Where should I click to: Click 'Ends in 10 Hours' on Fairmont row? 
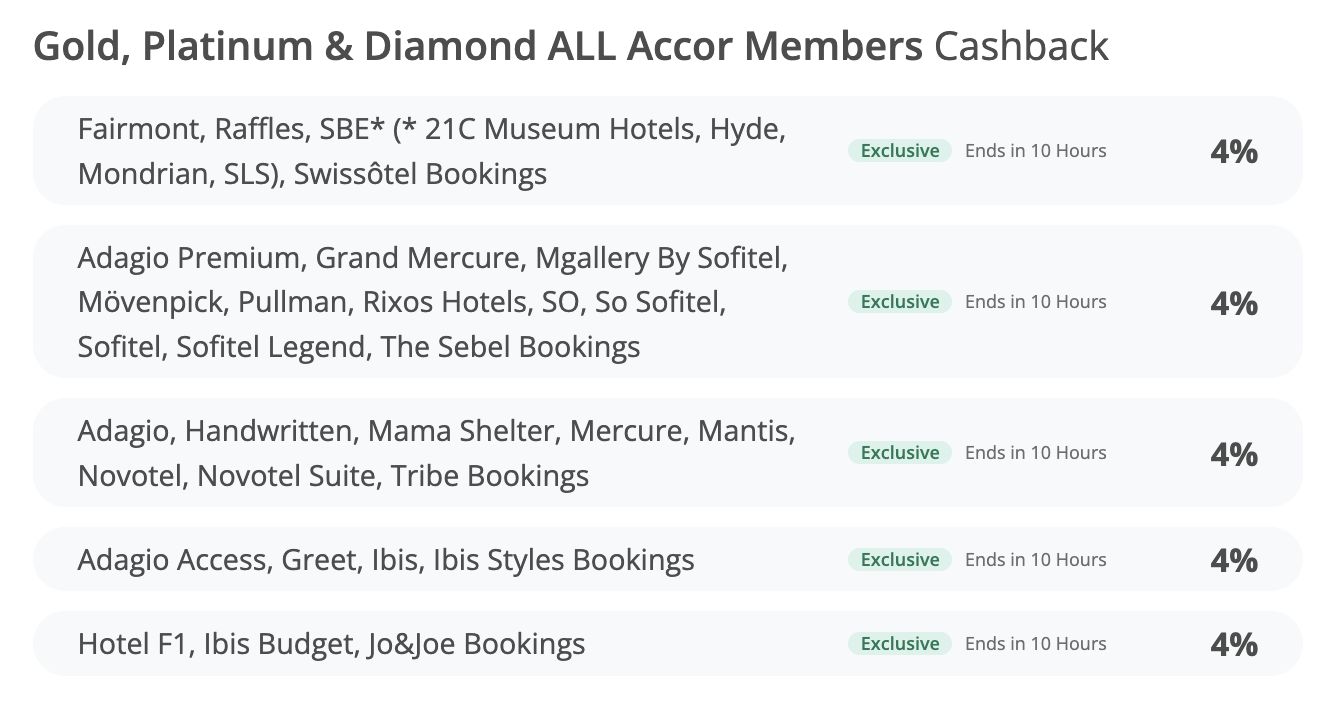(x=1035, y=151)
